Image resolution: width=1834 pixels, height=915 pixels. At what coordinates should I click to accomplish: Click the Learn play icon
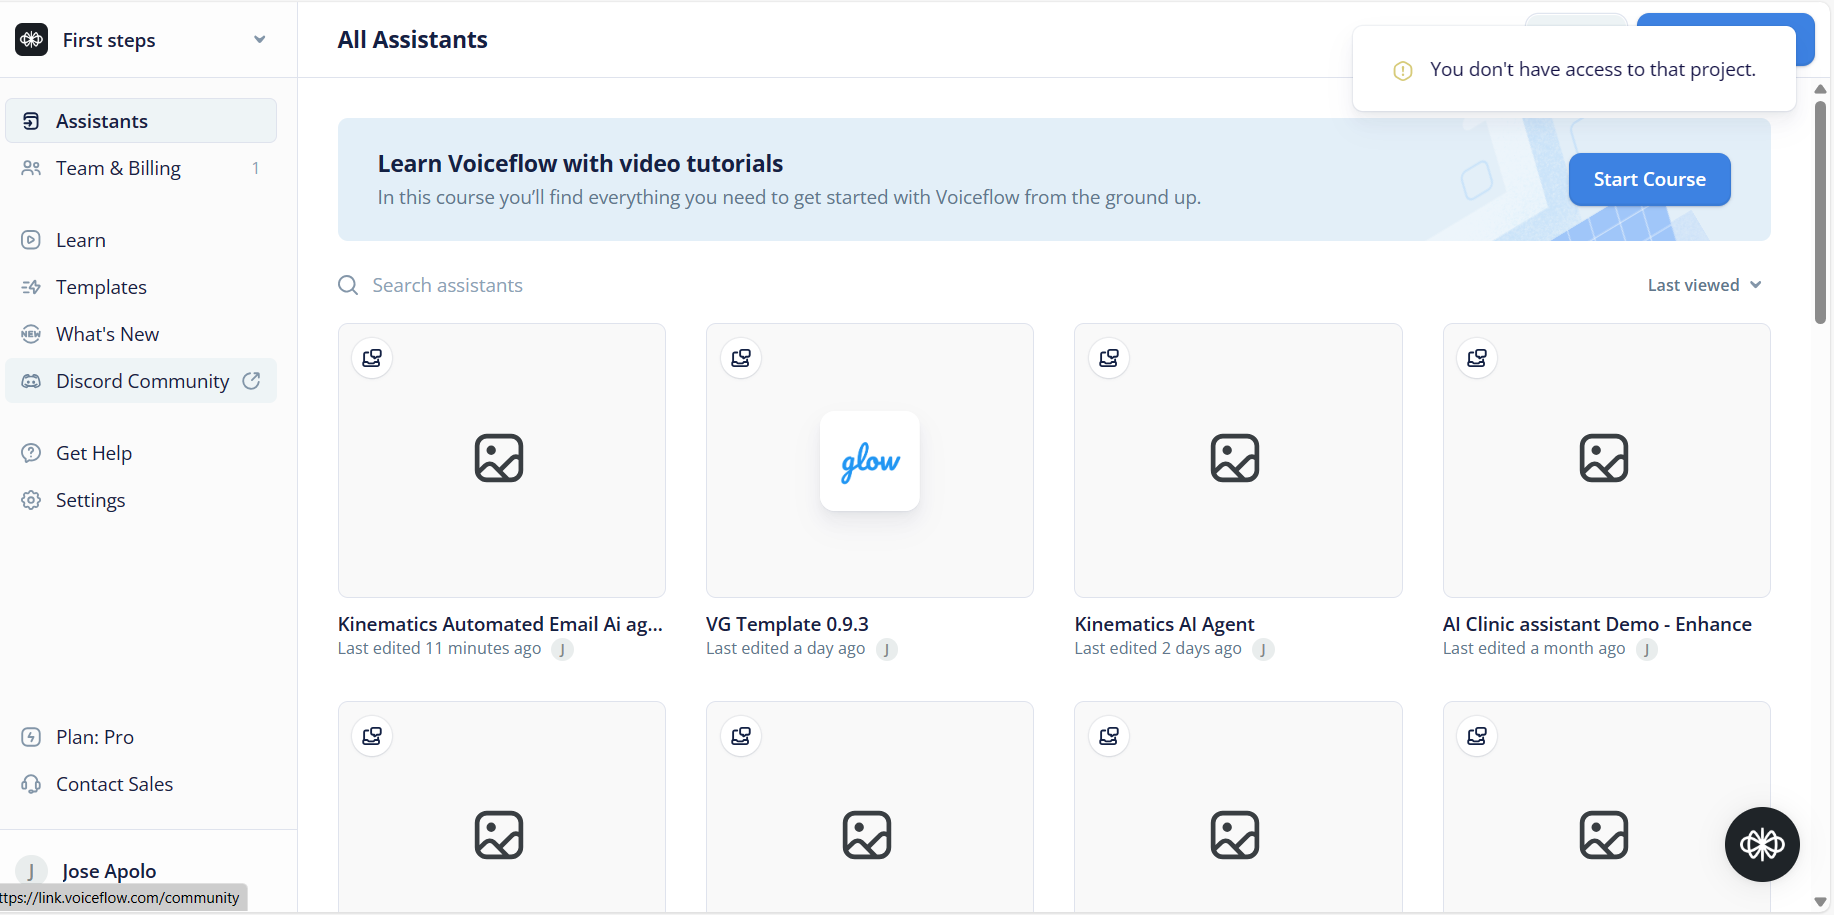(x=31, y=240)
